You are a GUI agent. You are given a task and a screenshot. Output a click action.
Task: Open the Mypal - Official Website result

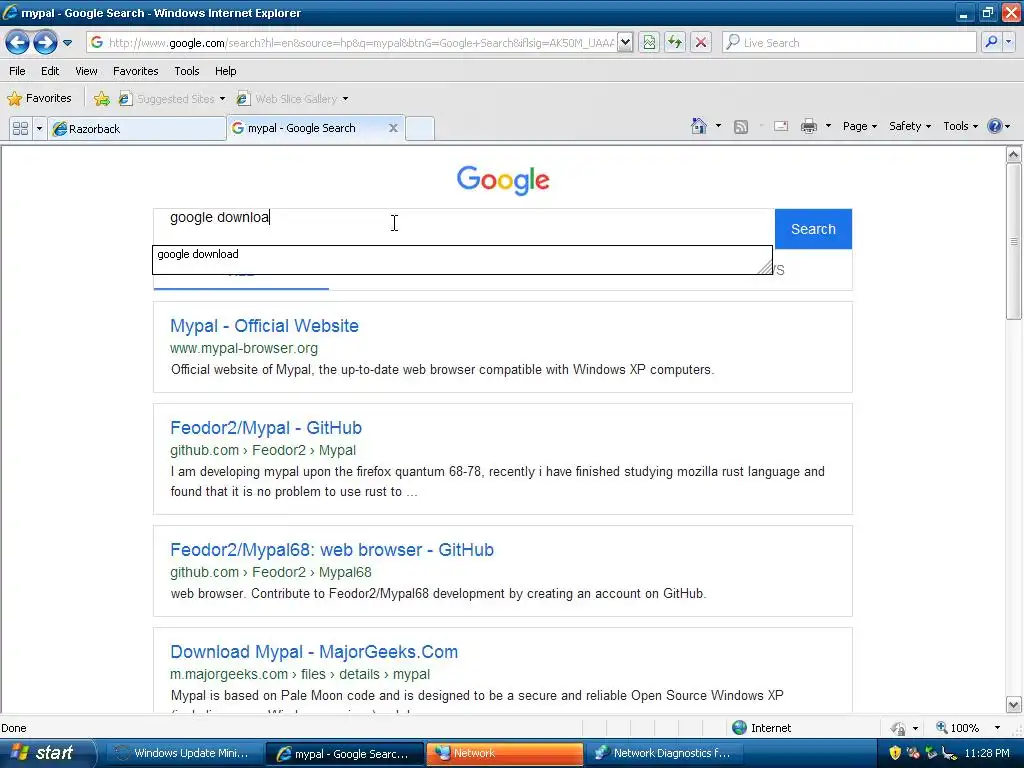pos(264,326)
